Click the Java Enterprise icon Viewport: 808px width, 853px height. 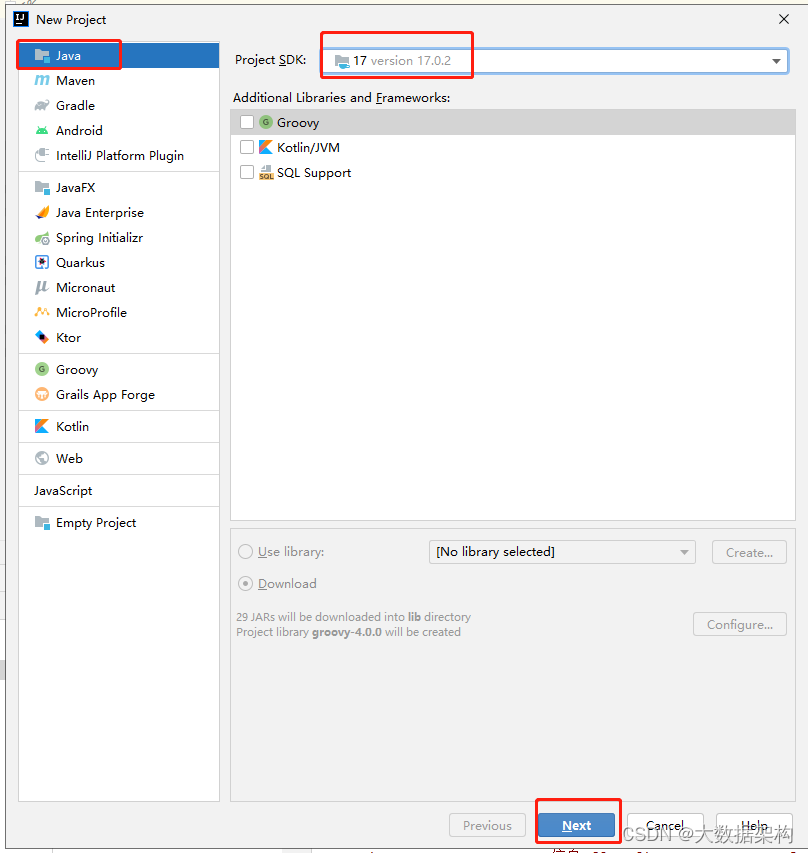point(42,213)
